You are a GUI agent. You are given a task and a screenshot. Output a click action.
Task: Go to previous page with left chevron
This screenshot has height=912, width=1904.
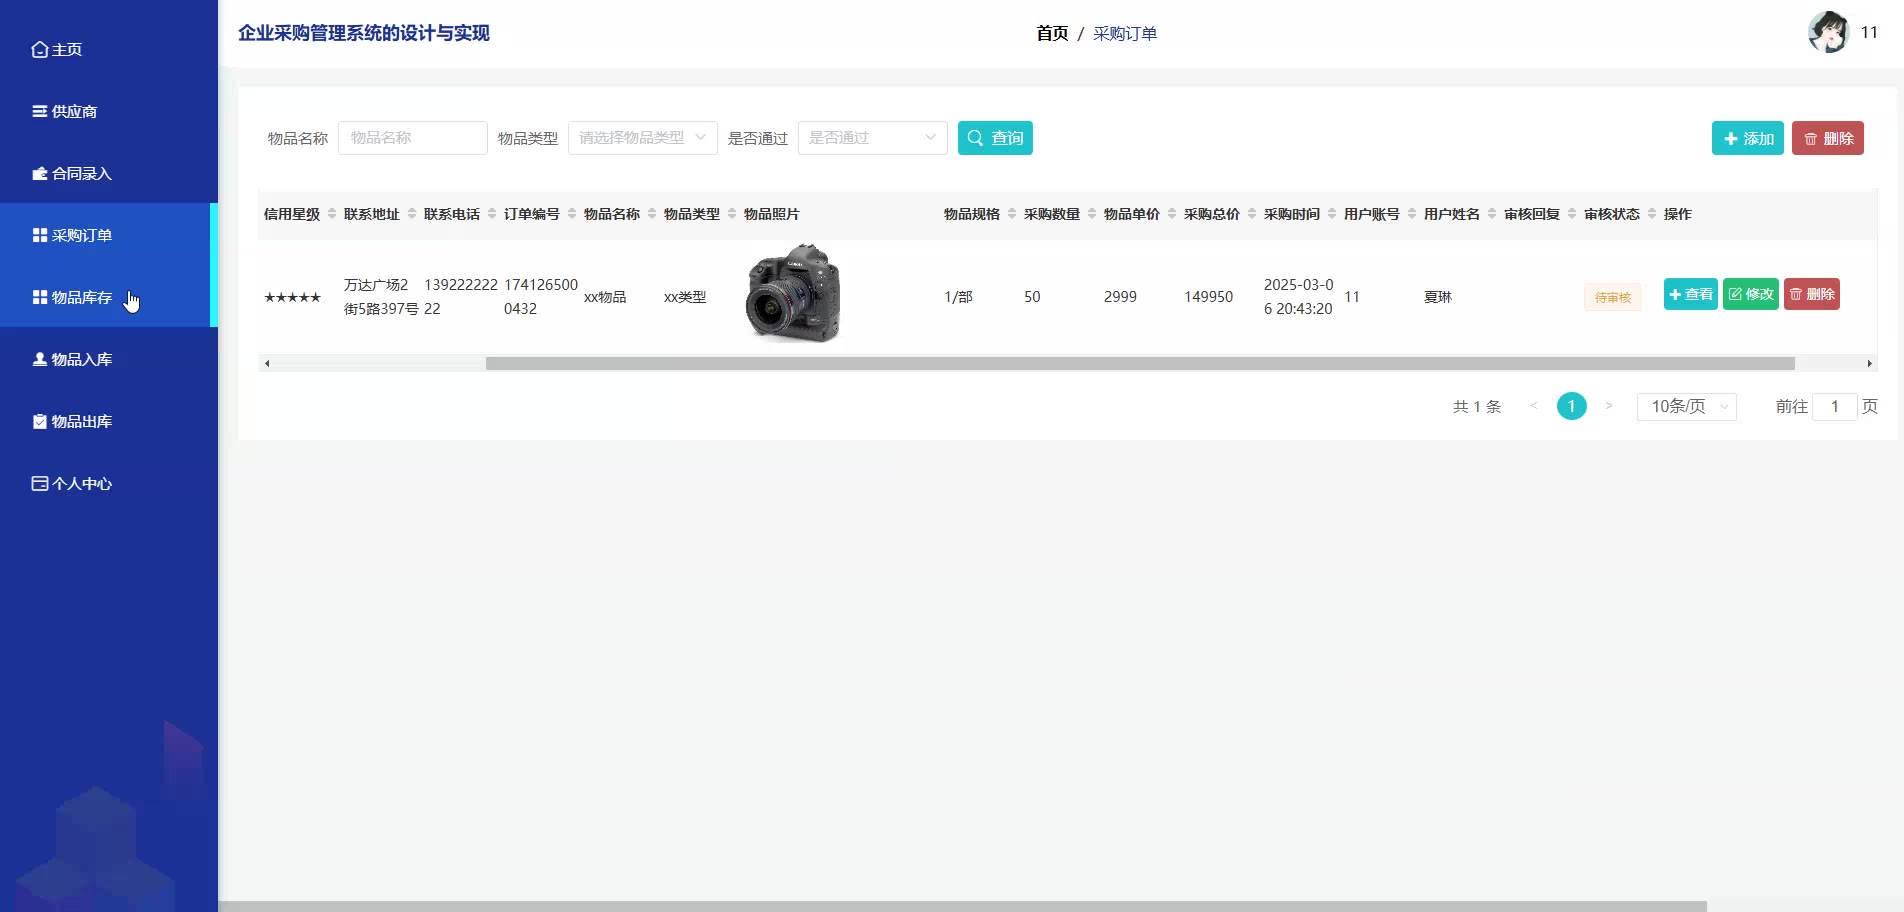point(1534,406)
